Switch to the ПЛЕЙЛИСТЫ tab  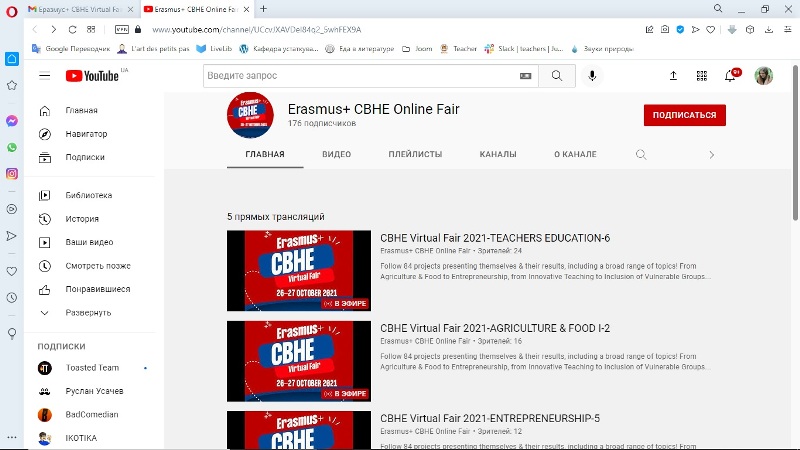pos(415,154)
